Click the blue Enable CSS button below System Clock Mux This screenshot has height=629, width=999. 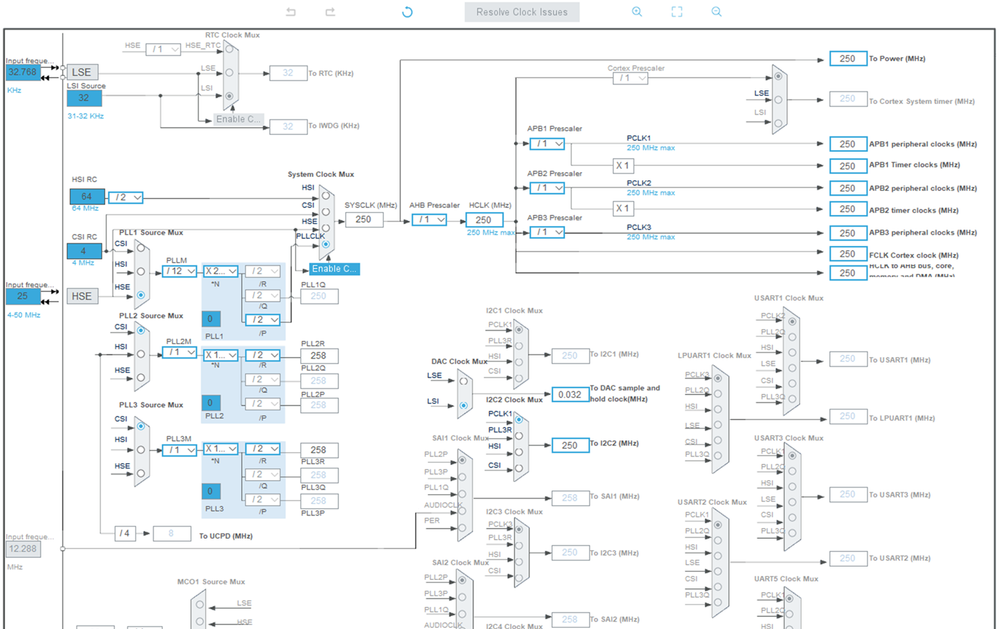point(334,269)
